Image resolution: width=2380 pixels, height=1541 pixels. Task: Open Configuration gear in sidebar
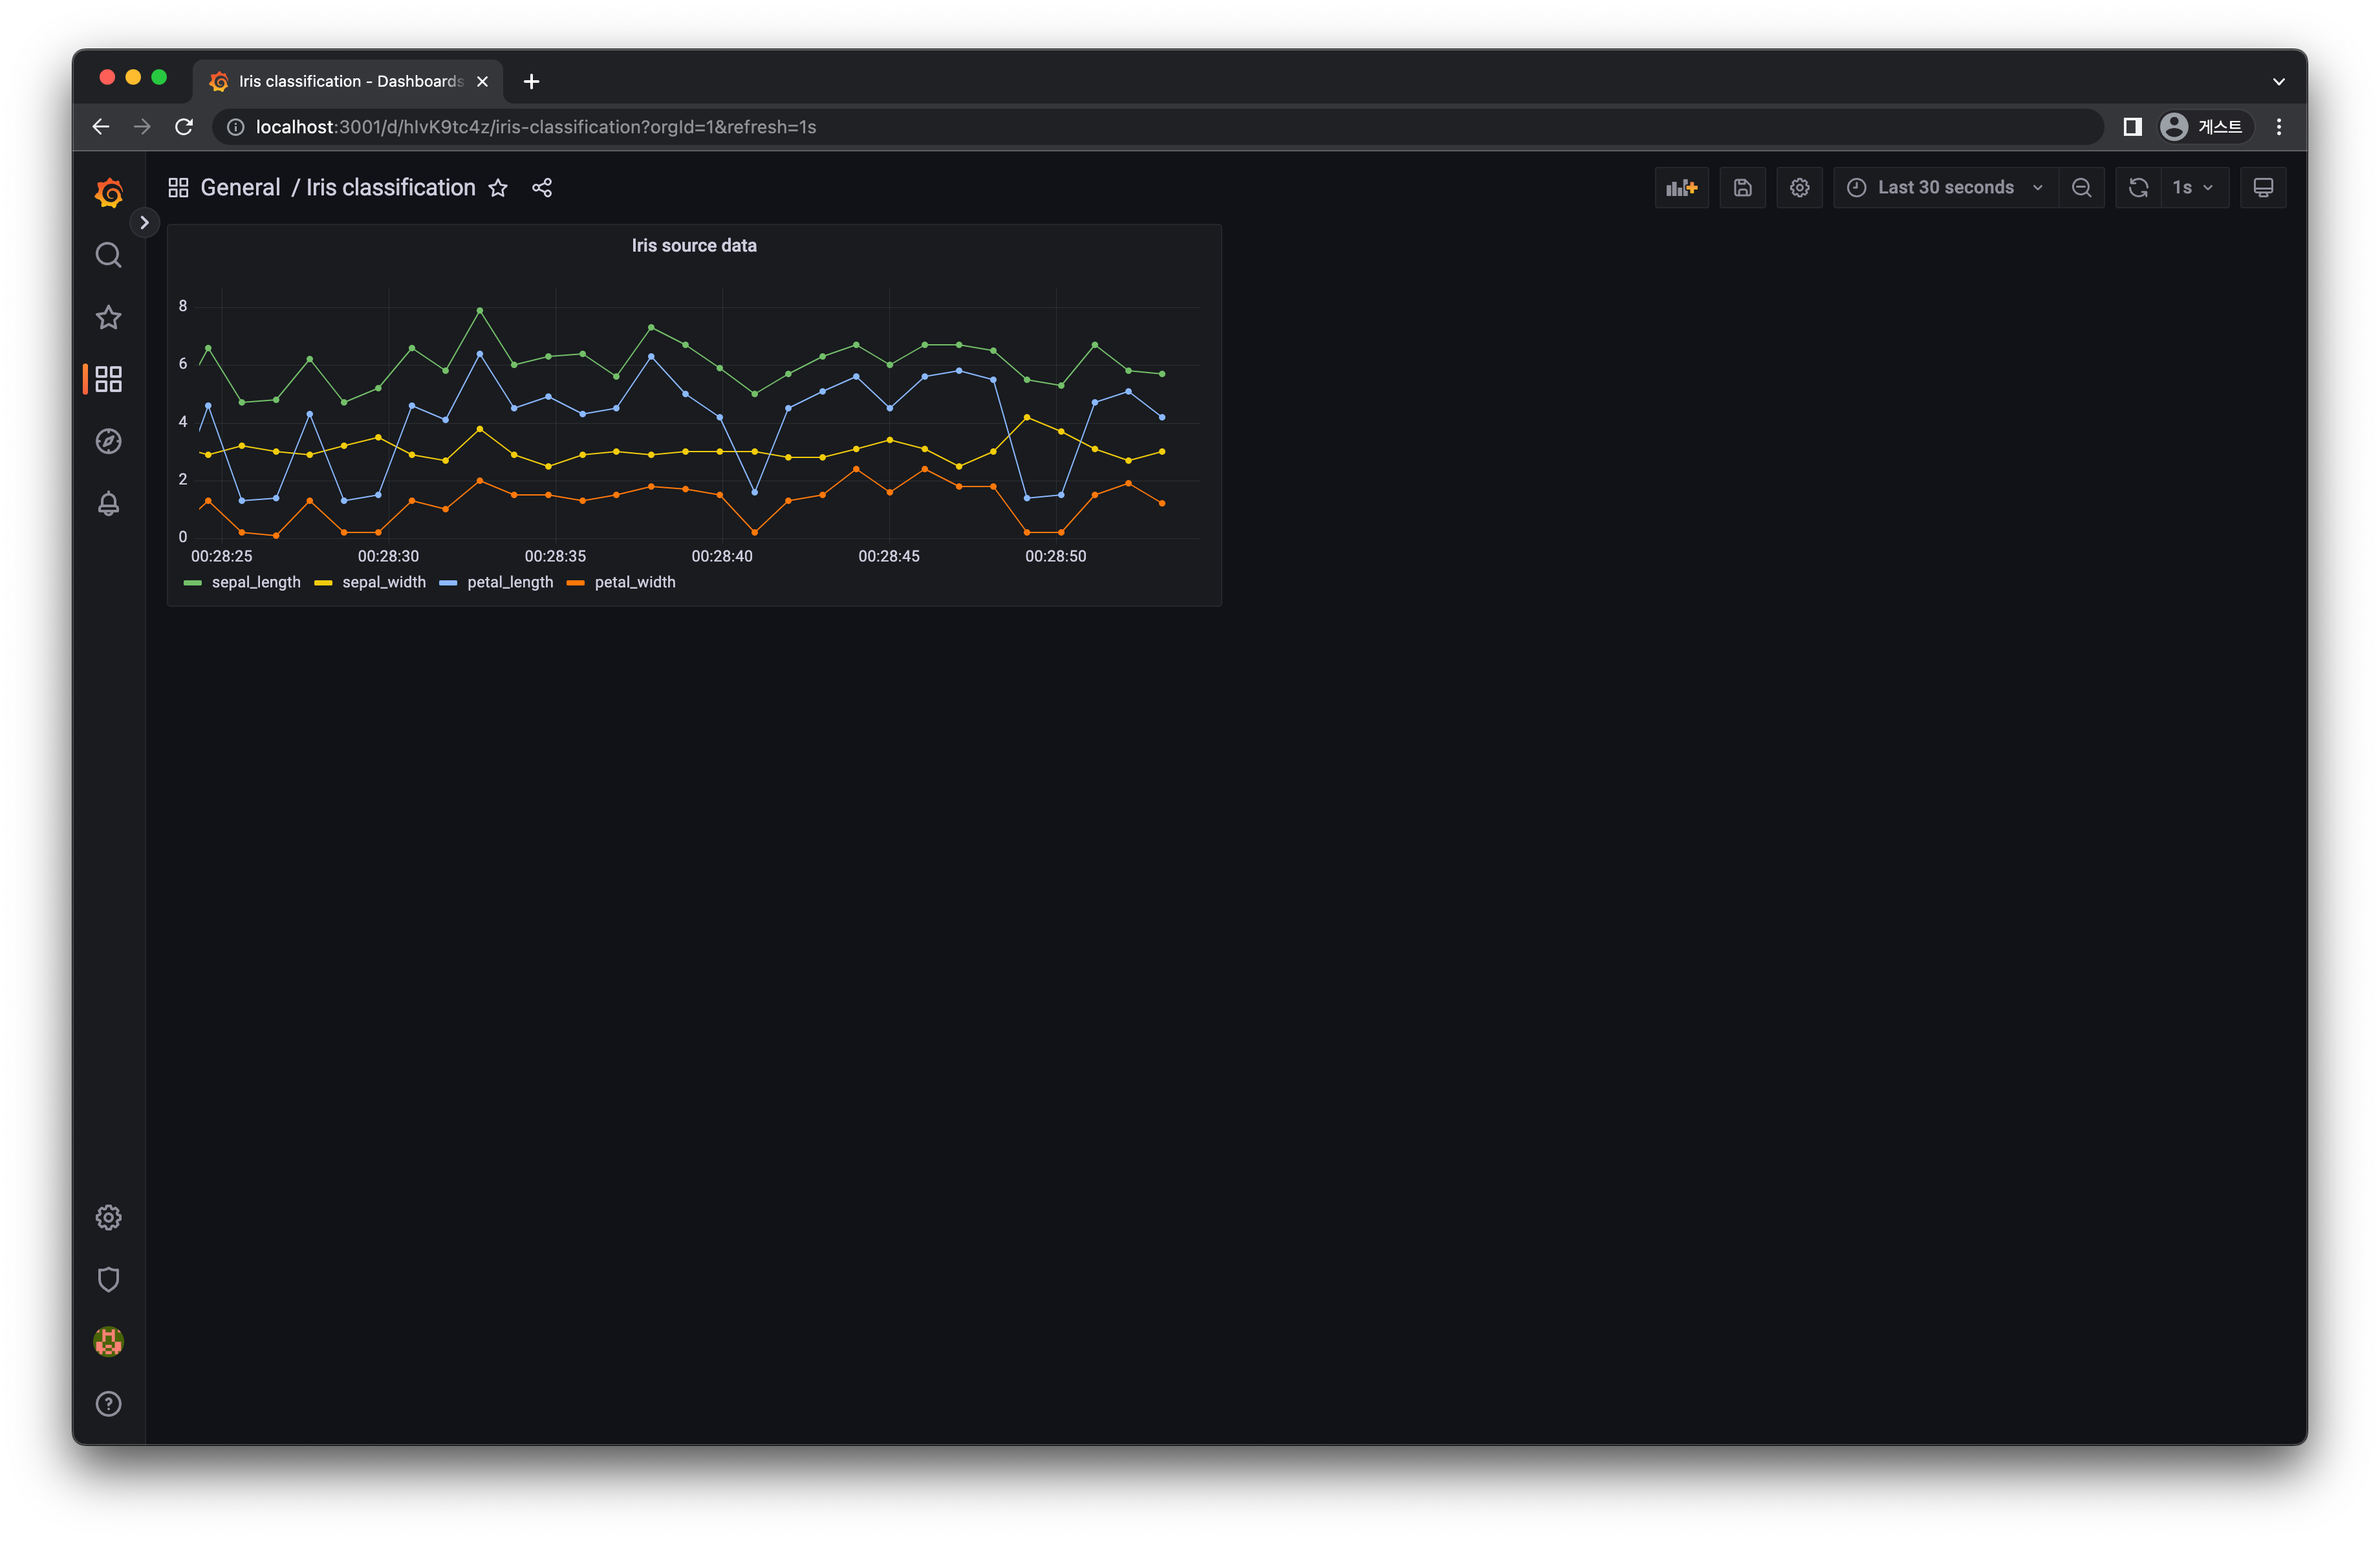[x=108, y=1217]
